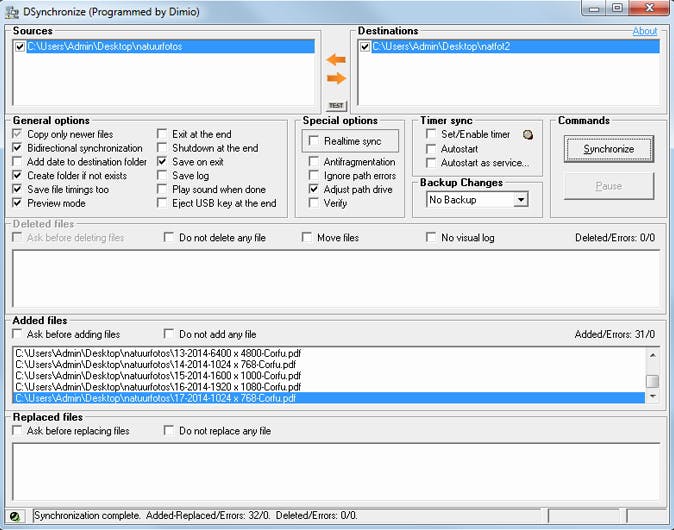The height and width of the screenshot is (530, 674).
Task: Select 17-2014-1024 x 768-Corfu.pdf entry
Action: click(329, 398)
